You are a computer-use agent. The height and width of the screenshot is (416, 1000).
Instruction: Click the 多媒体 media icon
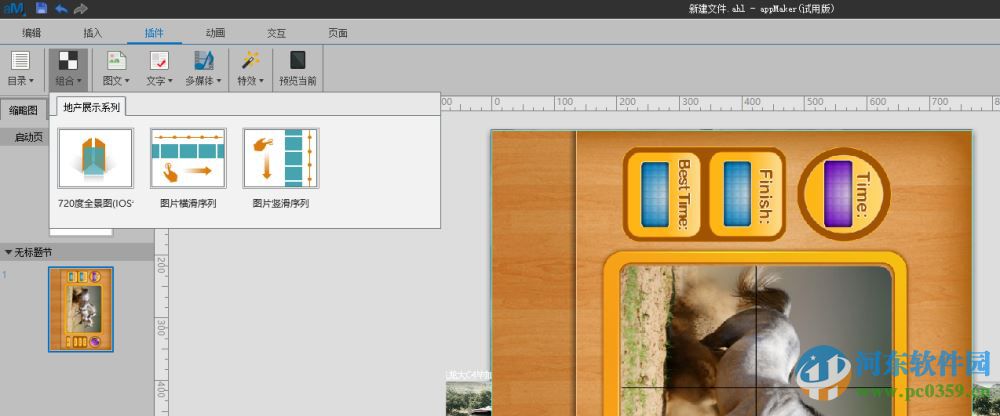204,61
